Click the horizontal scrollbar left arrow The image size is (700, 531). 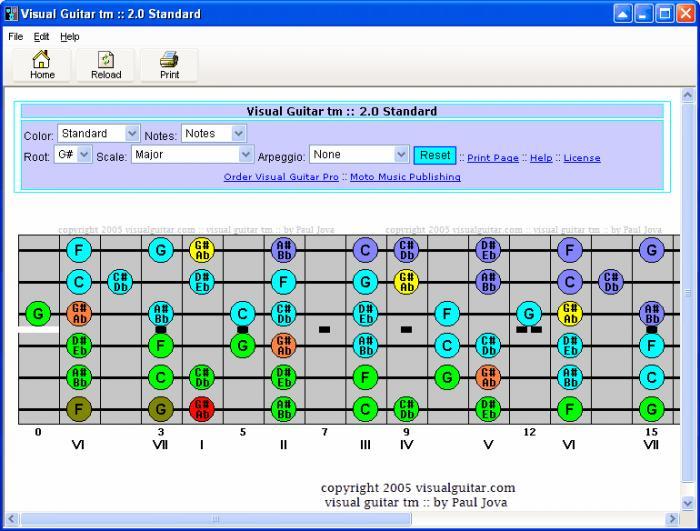pyautogui.click(x=12, y=518)
